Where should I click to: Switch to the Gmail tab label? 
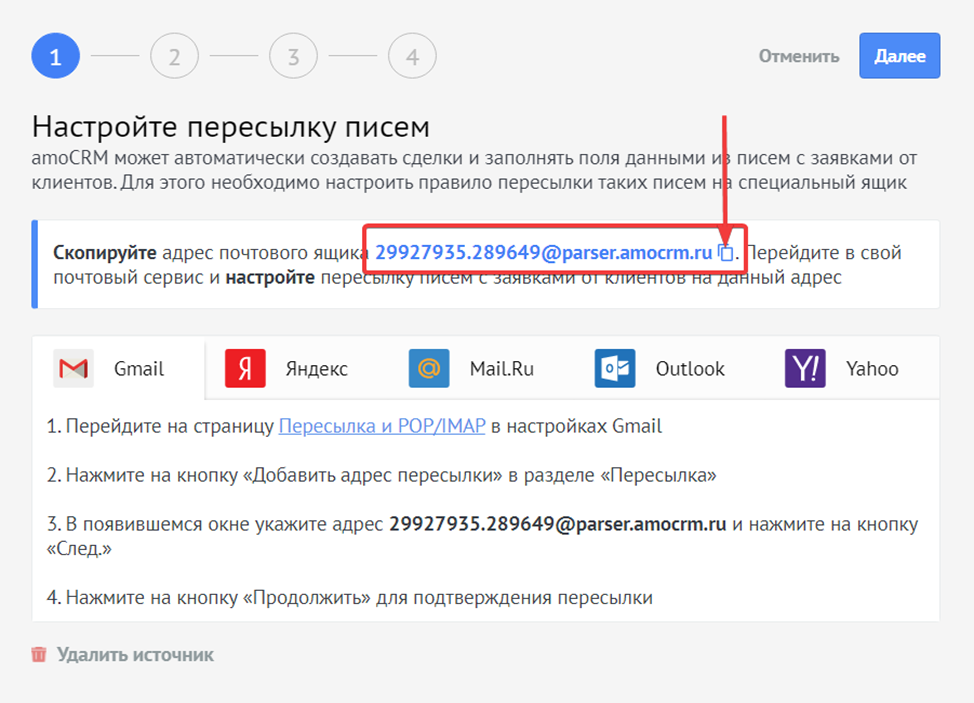coord(139,369)
